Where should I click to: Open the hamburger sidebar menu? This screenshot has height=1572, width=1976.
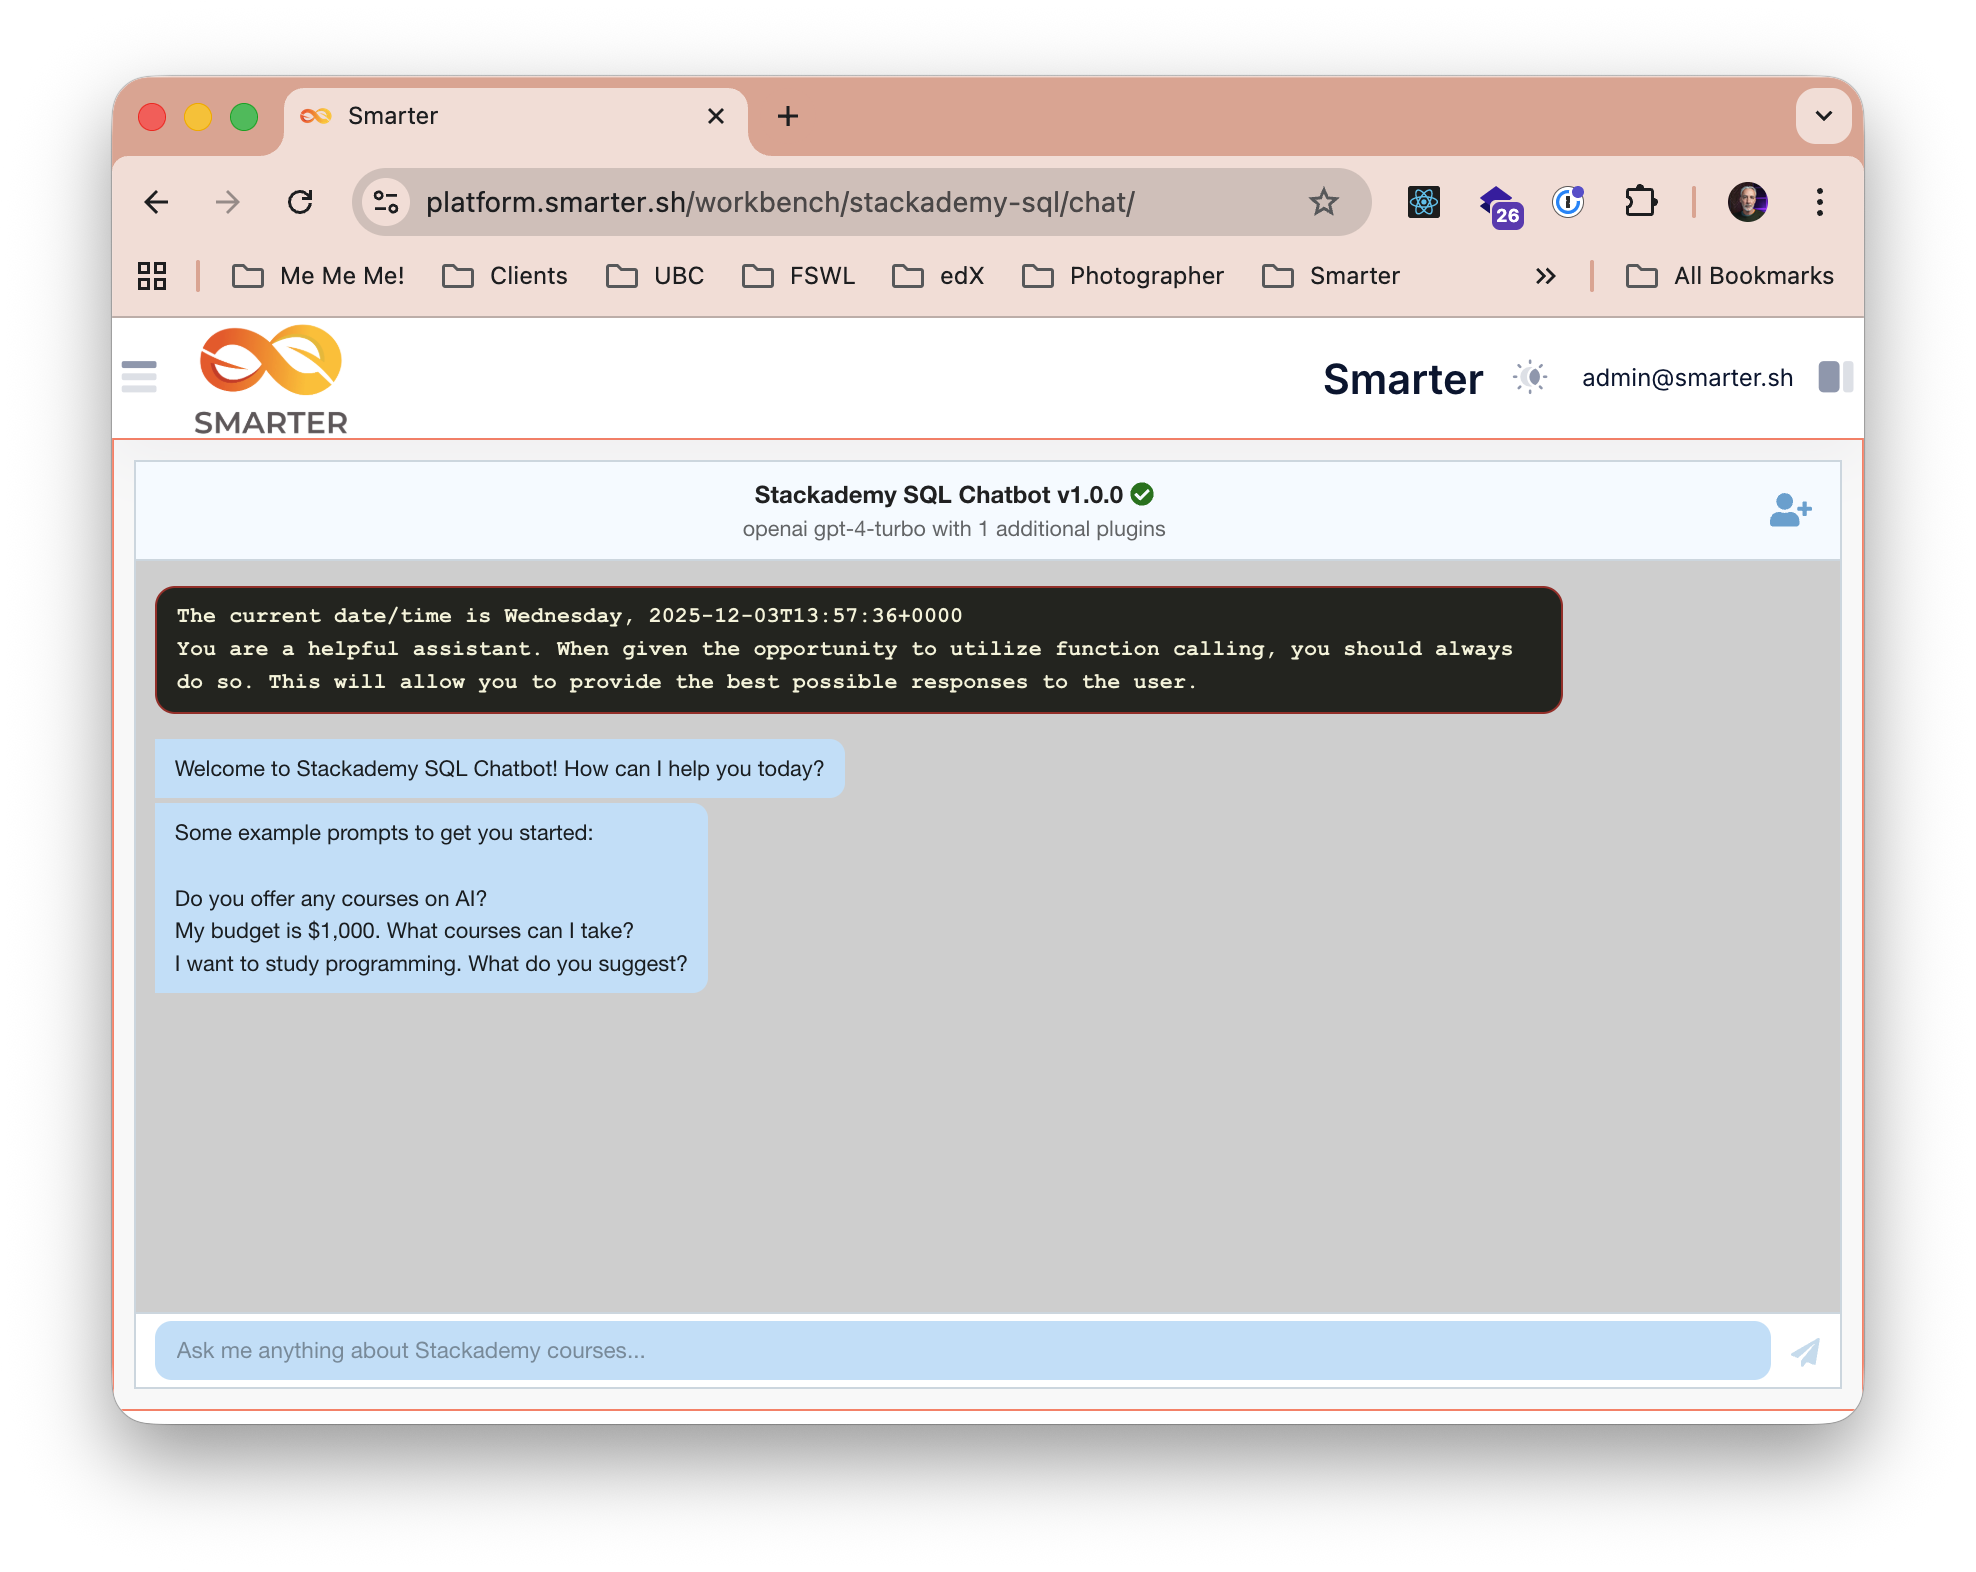point(139,377)
